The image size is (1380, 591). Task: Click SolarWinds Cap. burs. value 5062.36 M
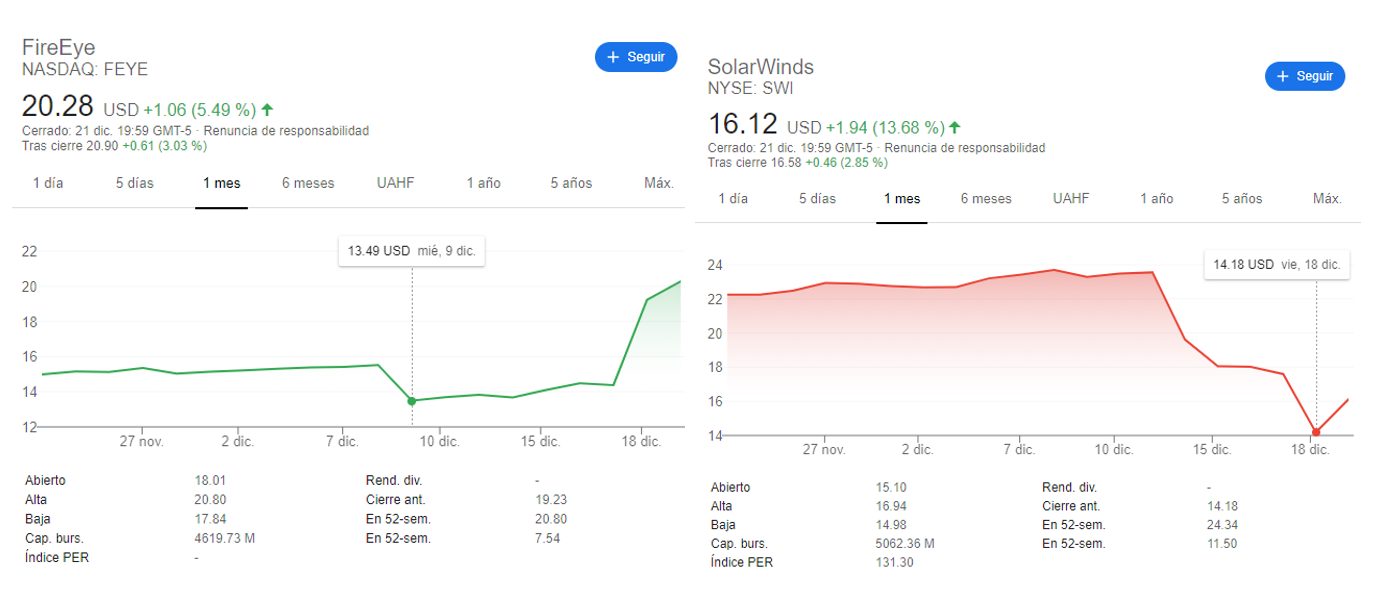905,544
